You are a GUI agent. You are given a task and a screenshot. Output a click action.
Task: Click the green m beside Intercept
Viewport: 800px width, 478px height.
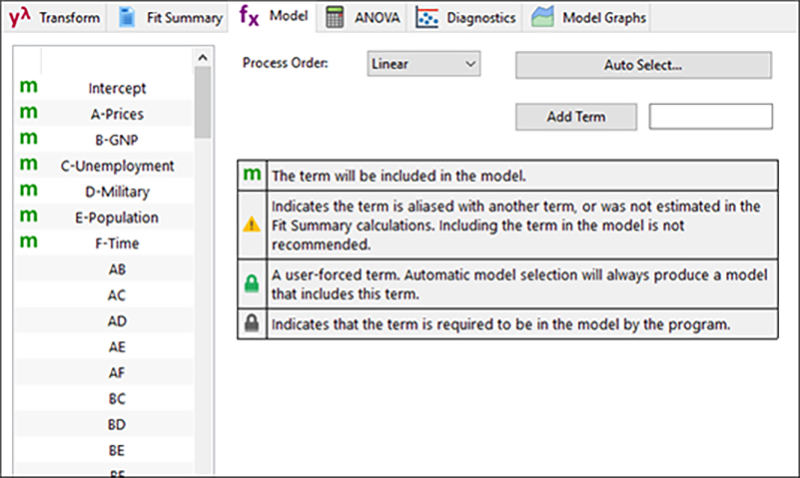[x=28, y=88]
